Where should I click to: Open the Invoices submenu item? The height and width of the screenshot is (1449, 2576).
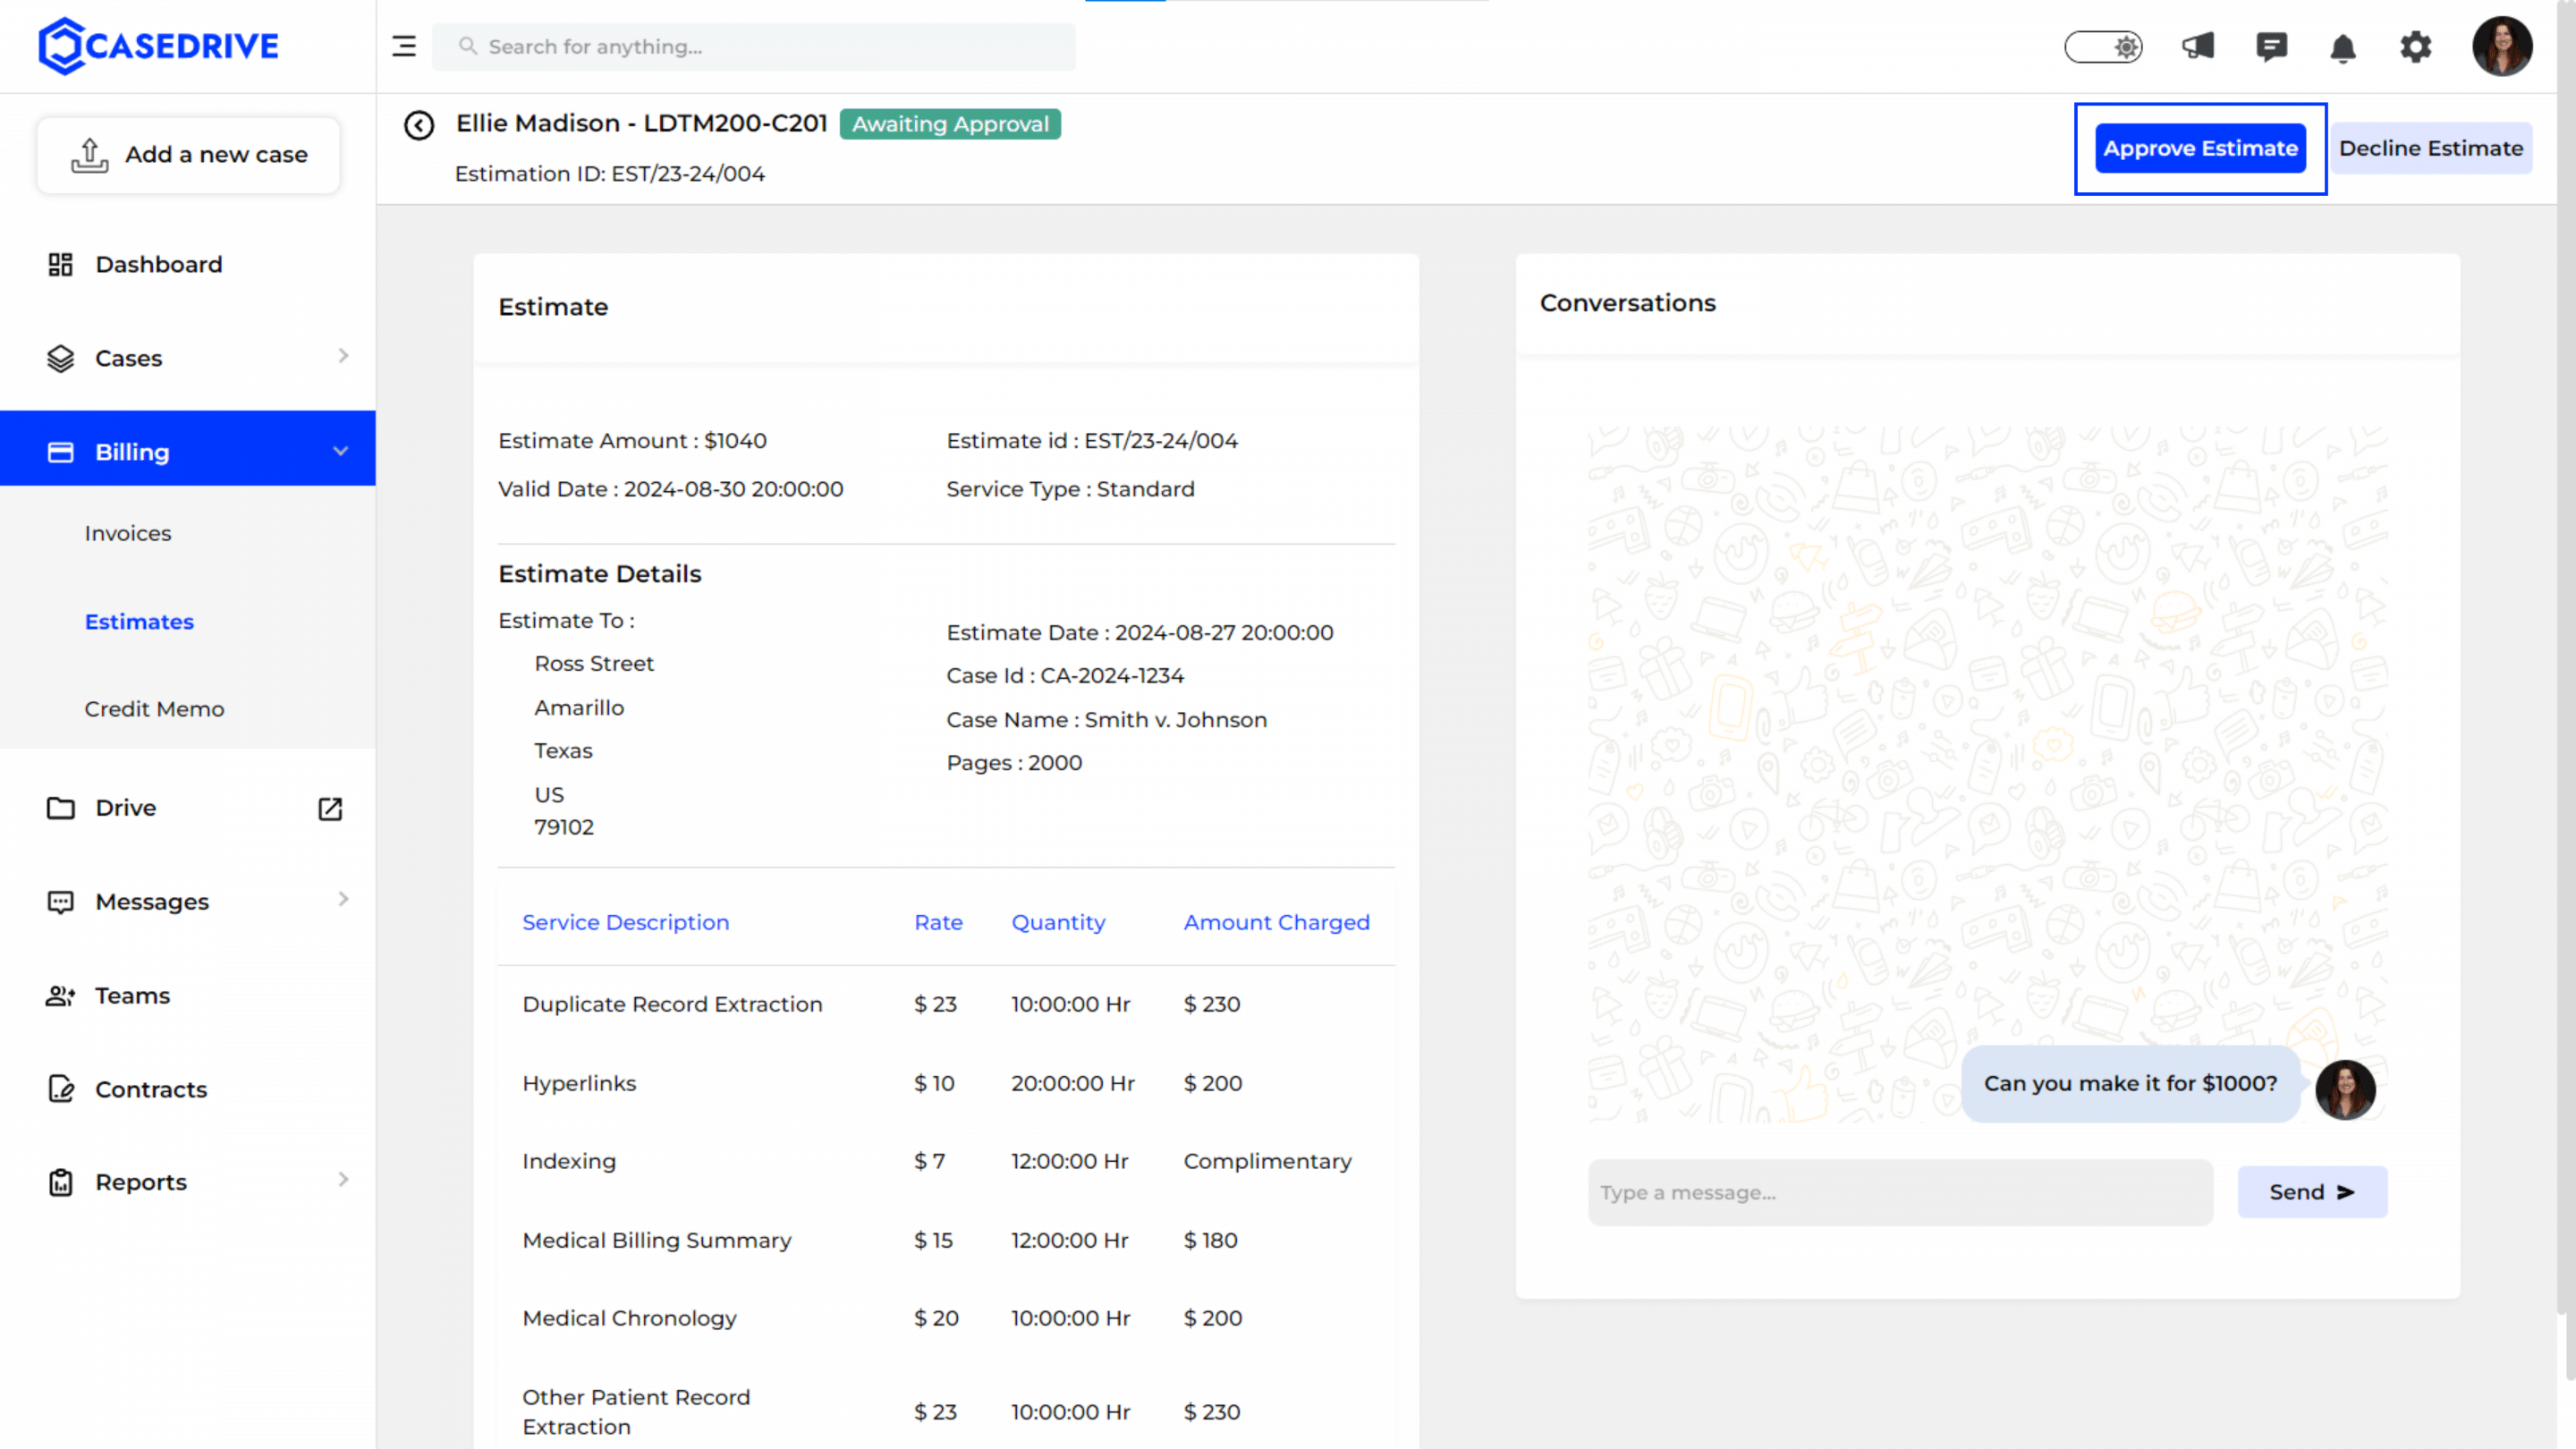tap(128, 533)
